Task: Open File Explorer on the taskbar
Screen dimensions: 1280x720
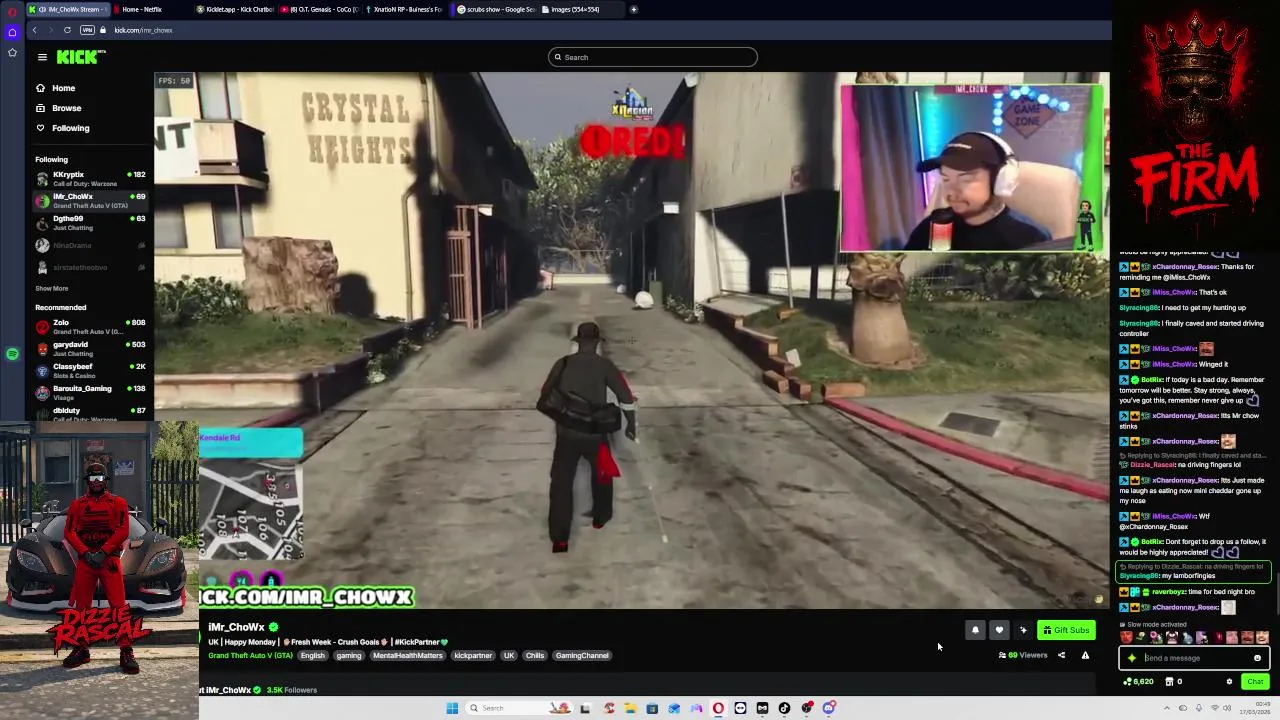Action: point(630,708)
